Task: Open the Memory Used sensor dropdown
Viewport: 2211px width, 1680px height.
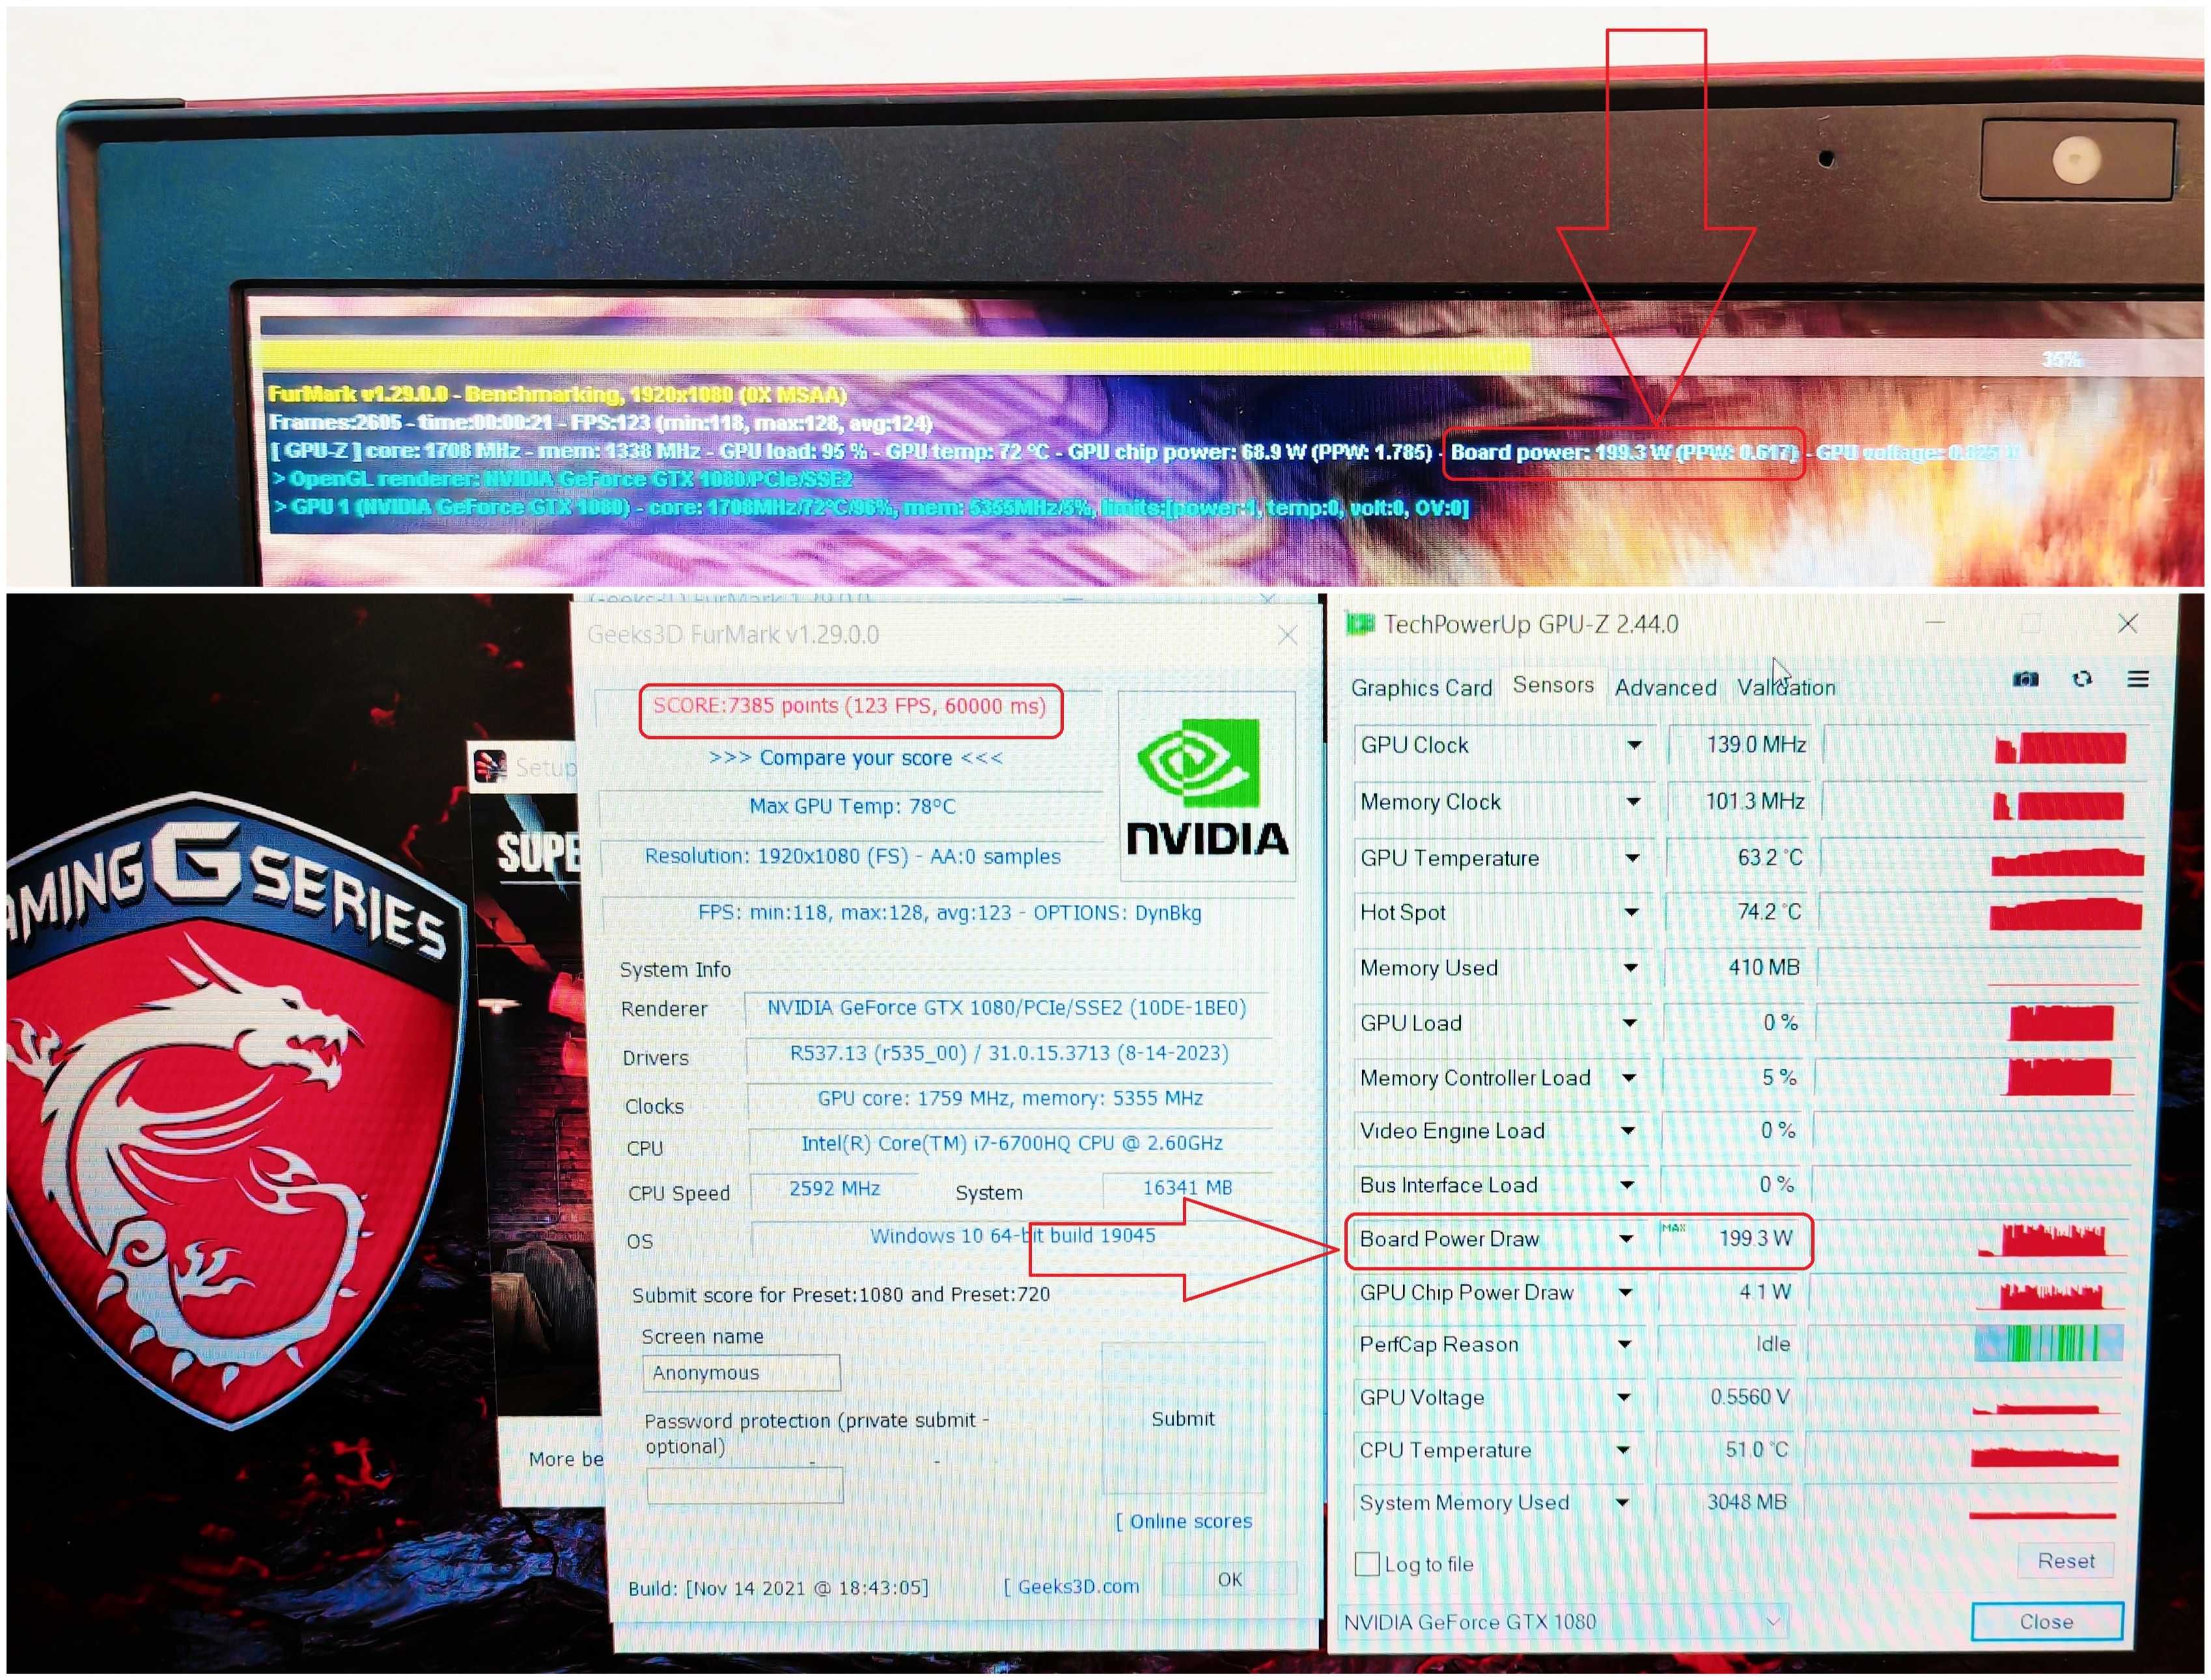Action: 1631,968
